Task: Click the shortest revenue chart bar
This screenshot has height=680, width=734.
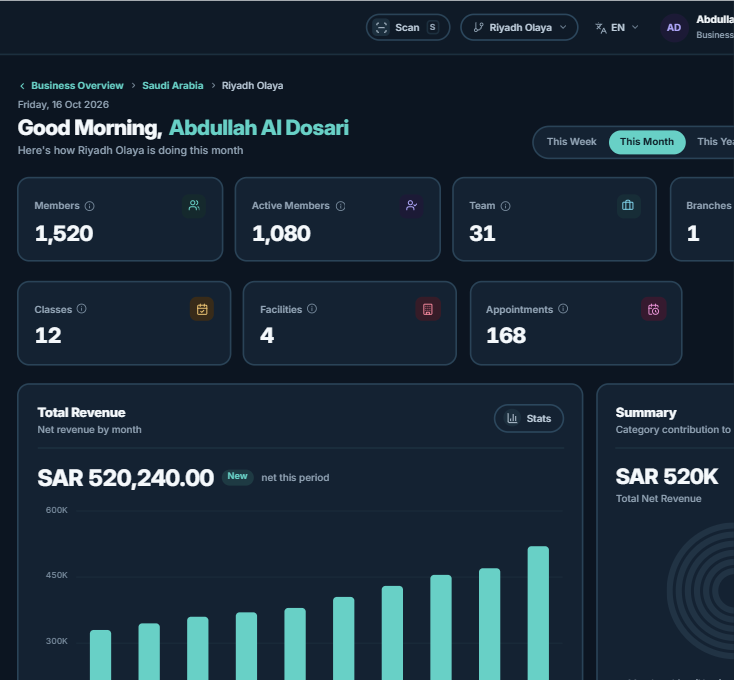Action: pos(100,655)
